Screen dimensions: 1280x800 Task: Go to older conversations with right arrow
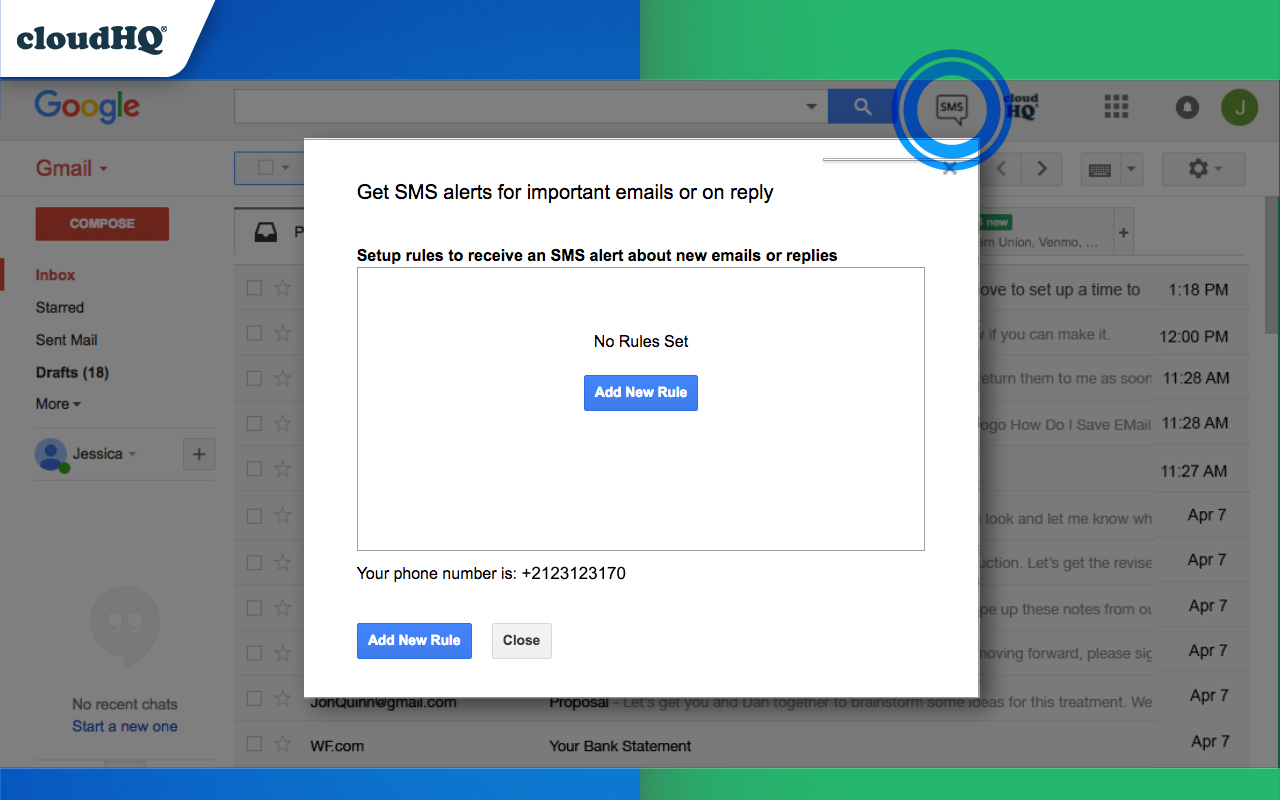click(1041, 169)
